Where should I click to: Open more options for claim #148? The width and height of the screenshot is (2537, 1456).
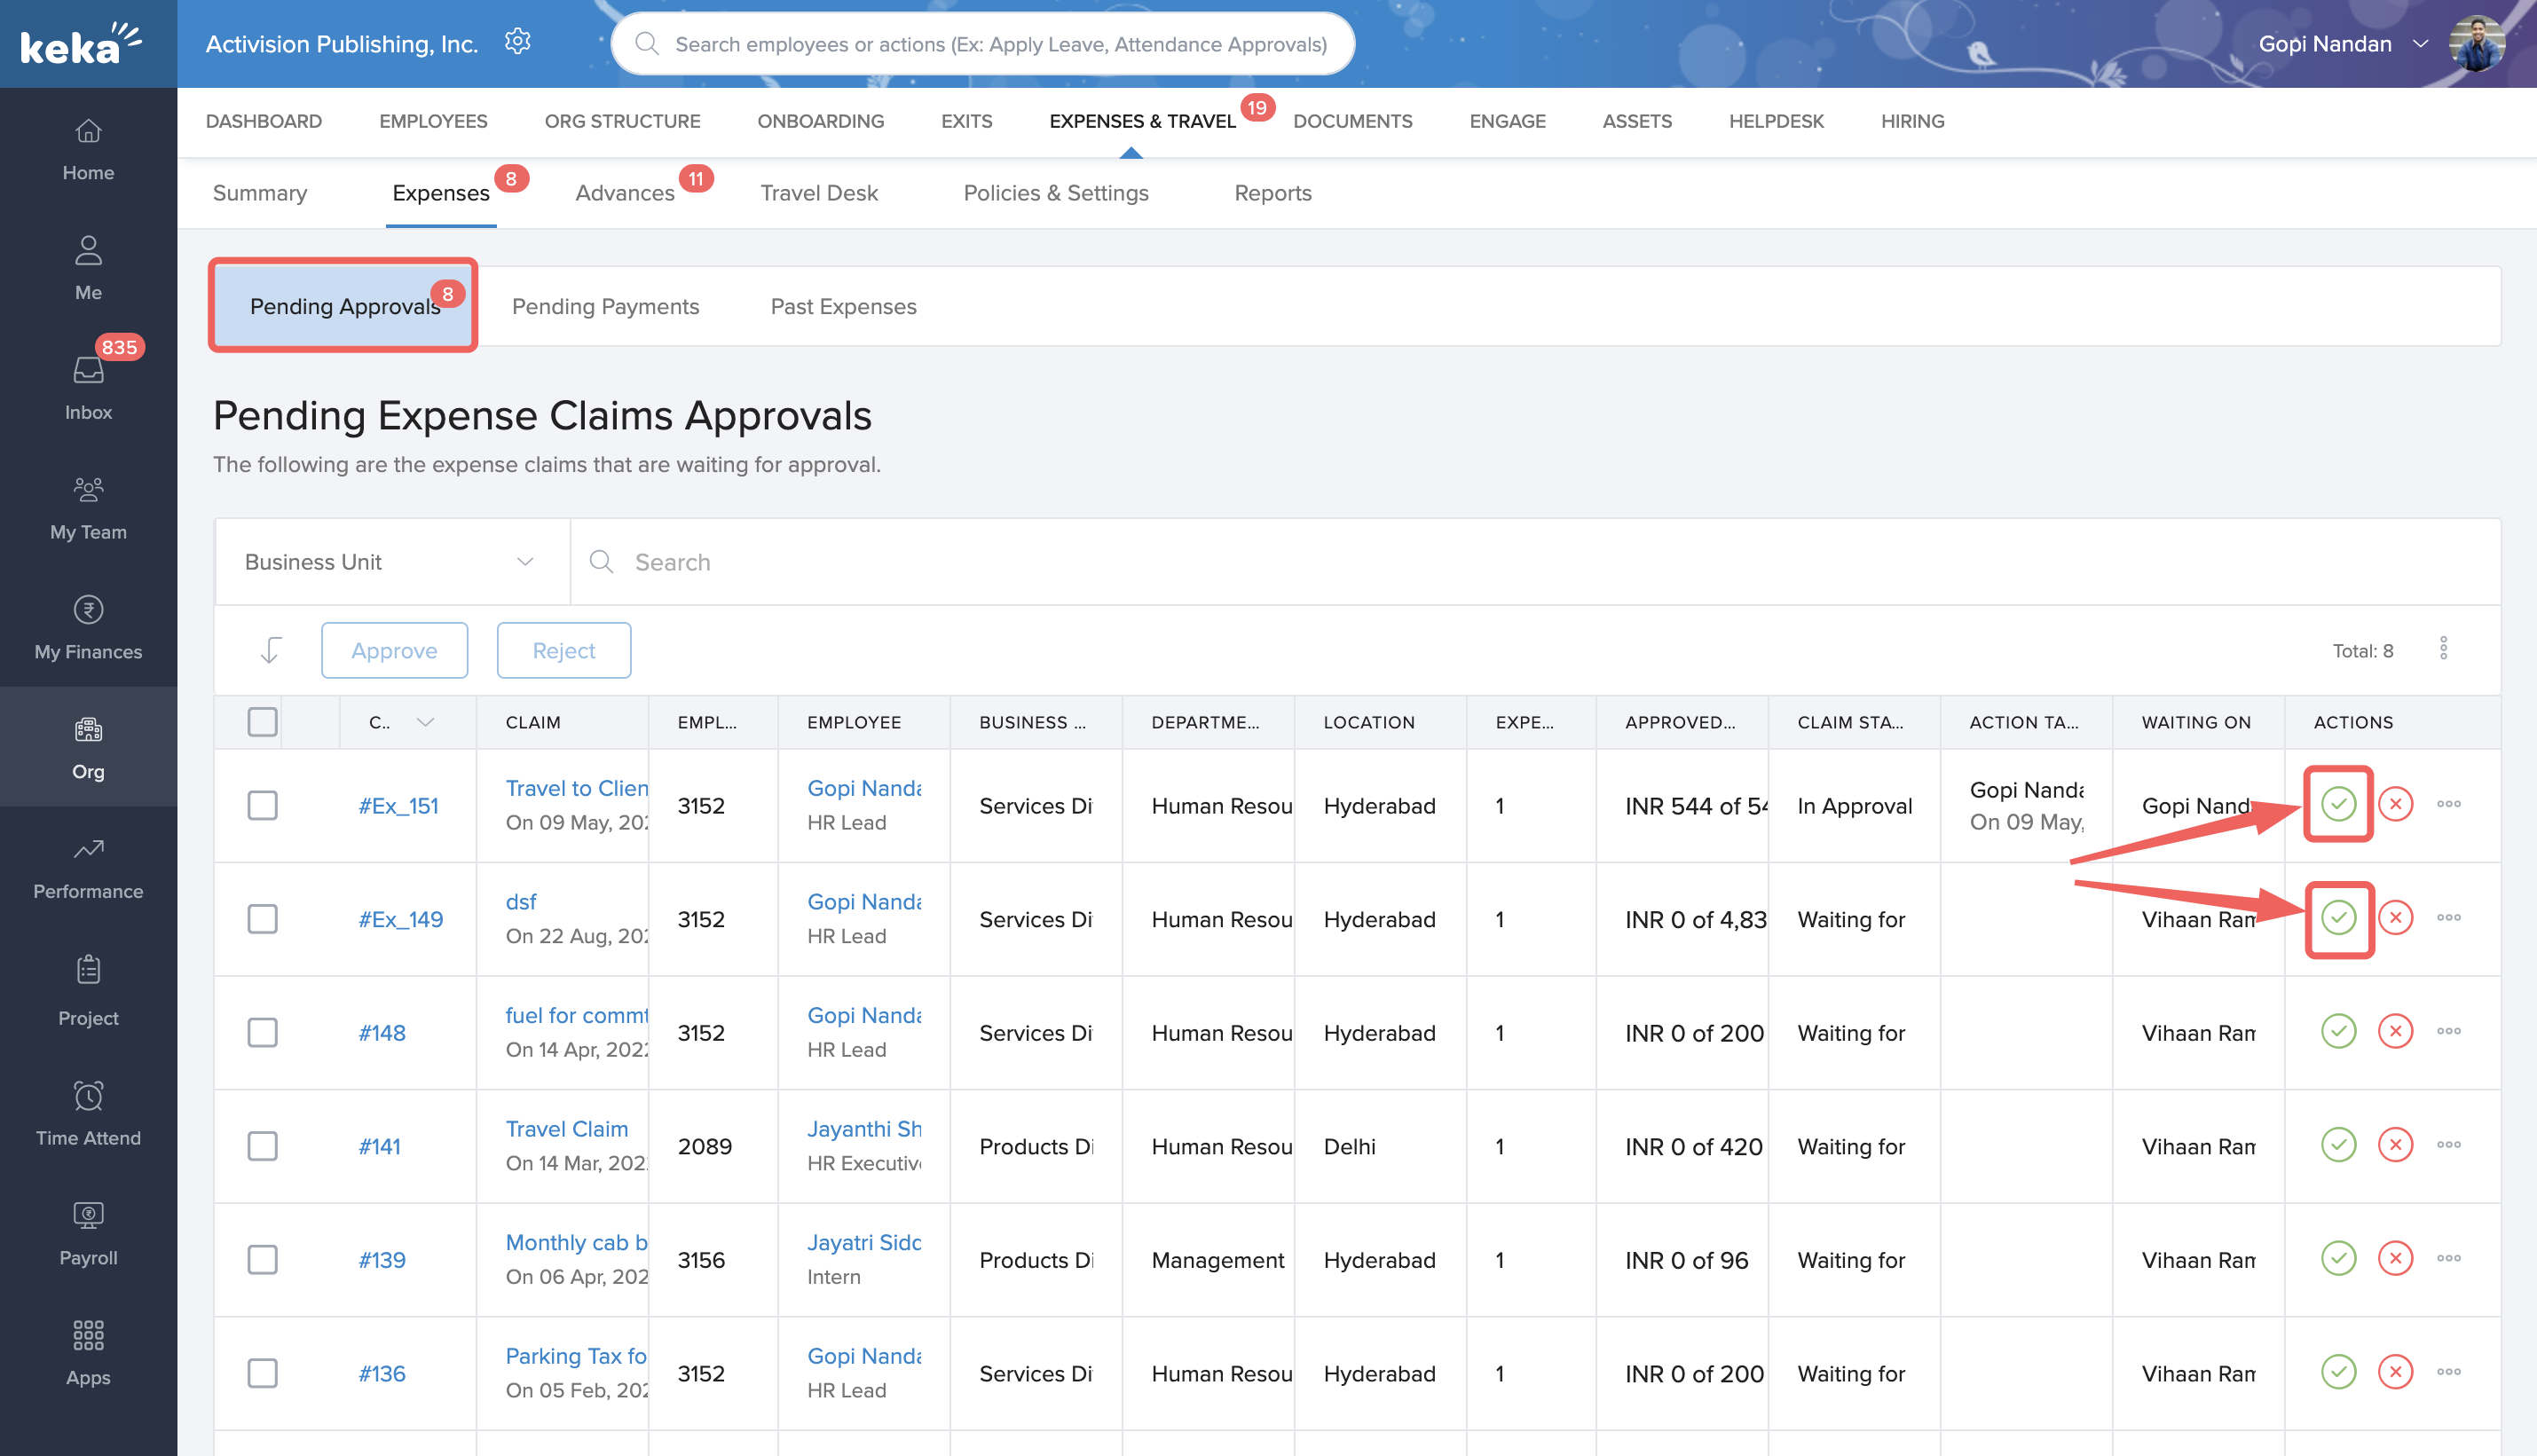point(2448,1031)
